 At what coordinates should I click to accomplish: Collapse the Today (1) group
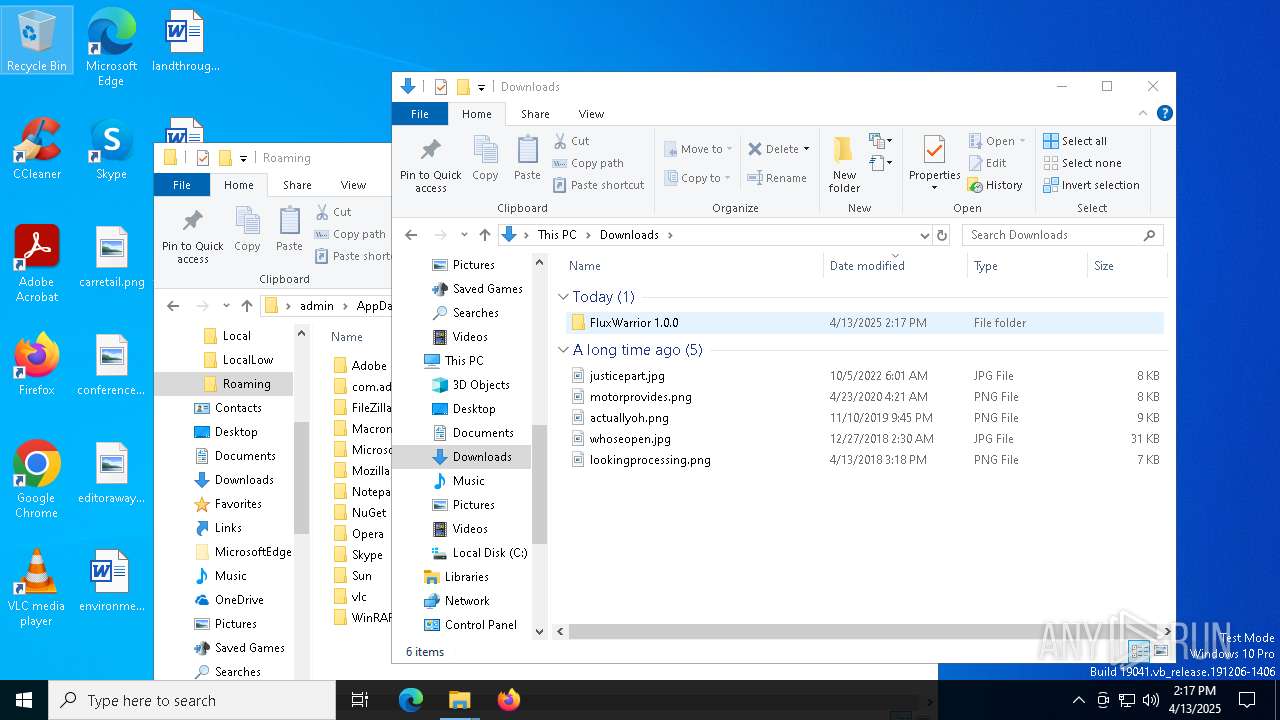563,297
